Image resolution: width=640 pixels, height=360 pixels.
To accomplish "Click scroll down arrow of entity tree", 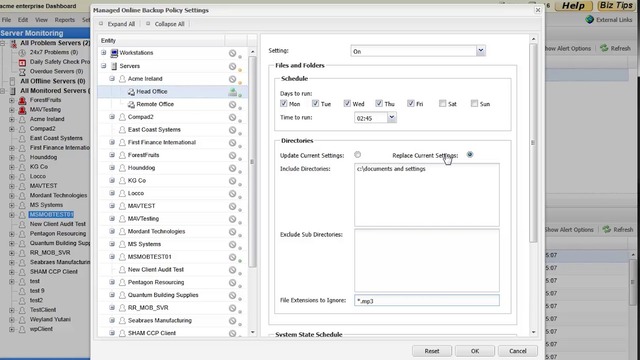I will (x=252, y=332).
